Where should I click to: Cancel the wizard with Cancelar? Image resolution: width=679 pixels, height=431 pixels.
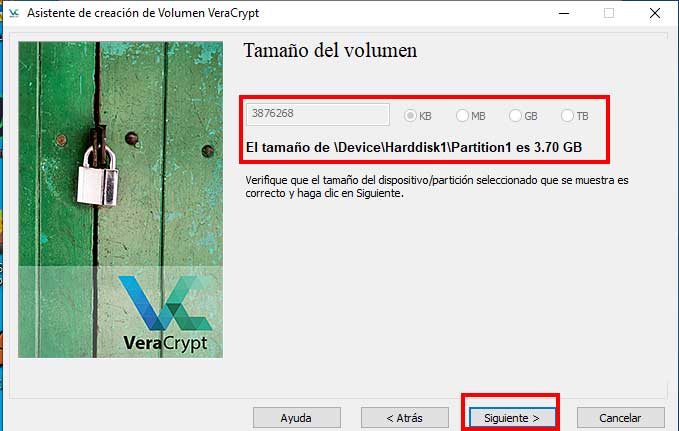tap(621, 418)
